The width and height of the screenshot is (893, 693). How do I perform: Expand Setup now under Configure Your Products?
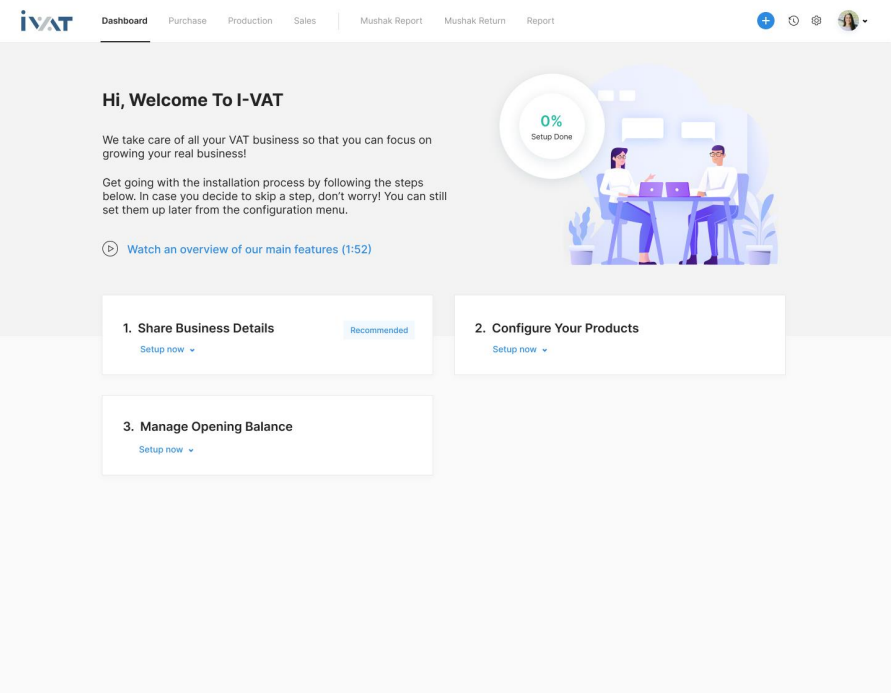[x=519, y=350]
